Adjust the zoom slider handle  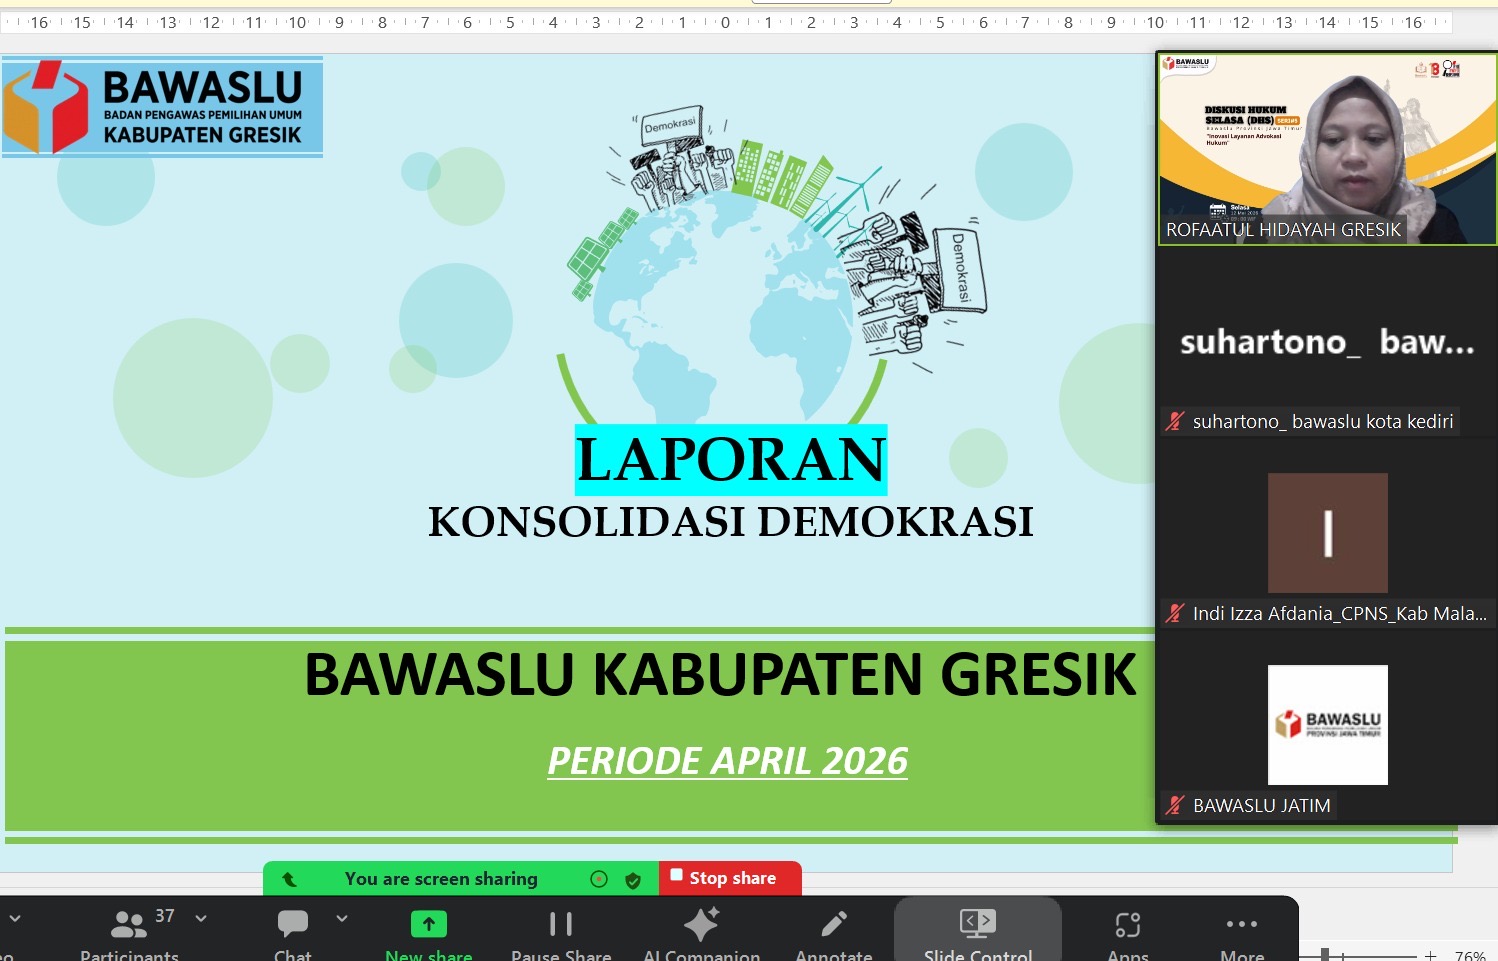pyautogui.click(x=1325, y=955)
